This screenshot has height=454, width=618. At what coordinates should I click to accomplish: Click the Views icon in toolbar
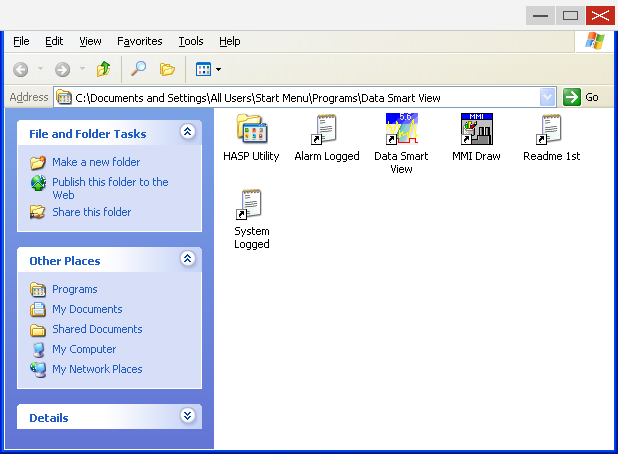click(203, 69)
